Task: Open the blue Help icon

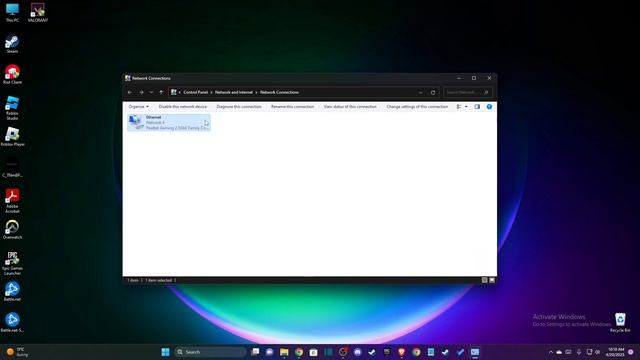Action: click(489, 107)
